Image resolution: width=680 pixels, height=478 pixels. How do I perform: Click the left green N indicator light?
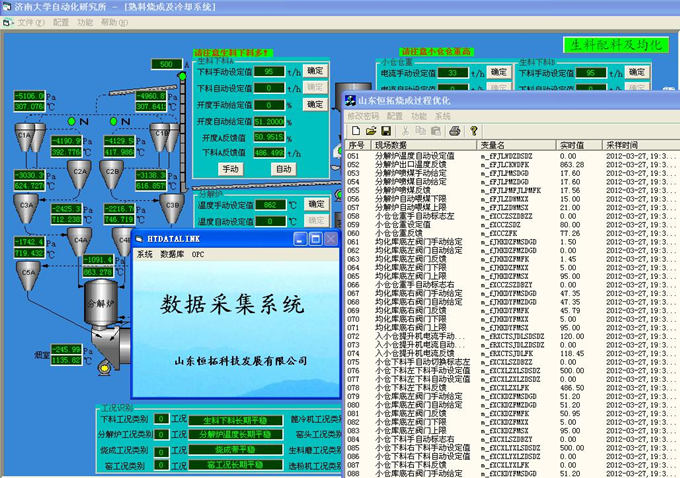coord(71,121)
